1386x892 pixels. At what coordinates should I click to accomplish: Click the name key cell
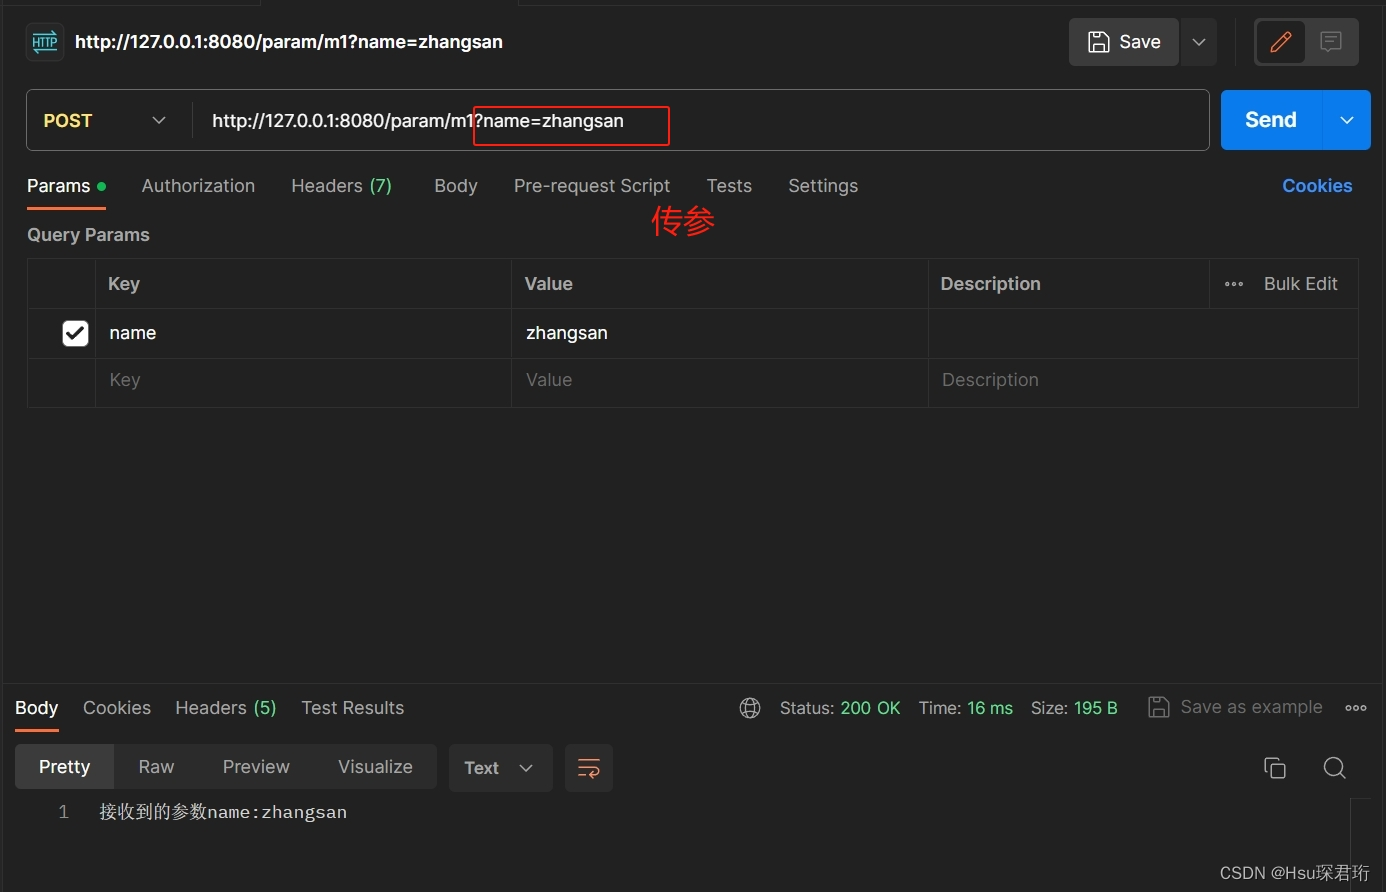(303, 333)
